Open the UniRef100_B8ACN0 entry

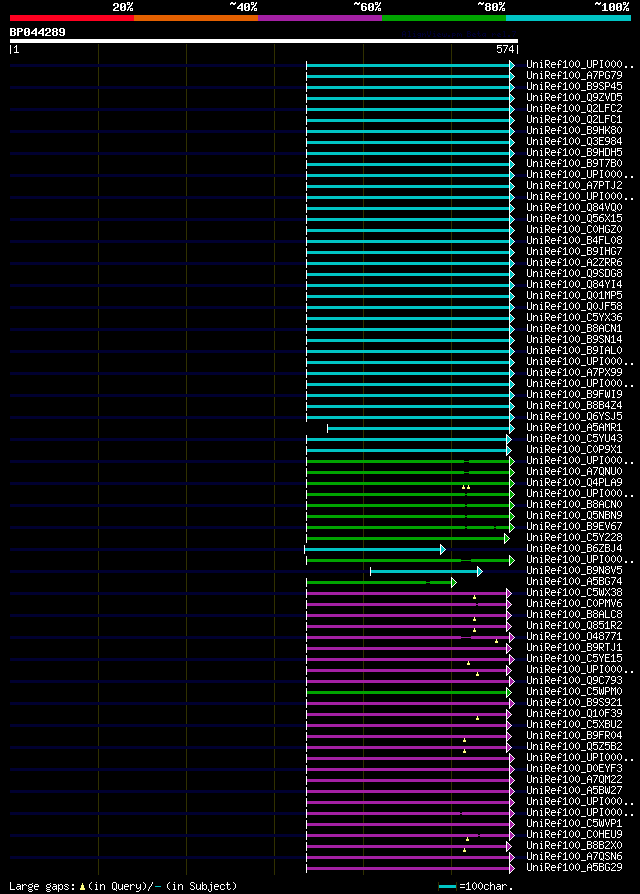574,505
